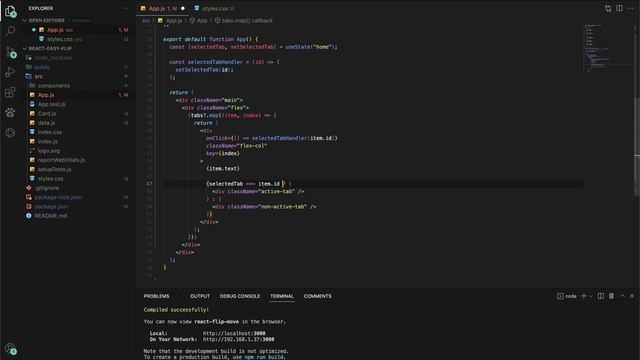Screen dimensions: 640x360
Task: Open the new terminal launch profile dropdown arrow
Action: point(591,296)
